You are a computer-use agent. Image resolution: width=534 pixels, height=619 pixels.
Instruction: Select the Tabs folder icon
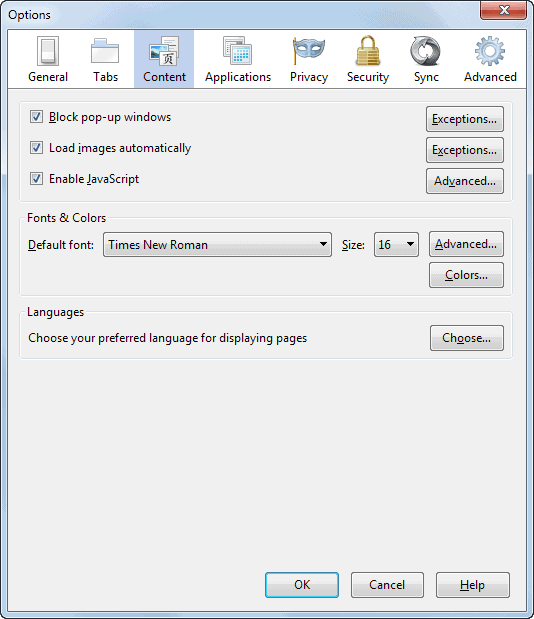(105, 51)
